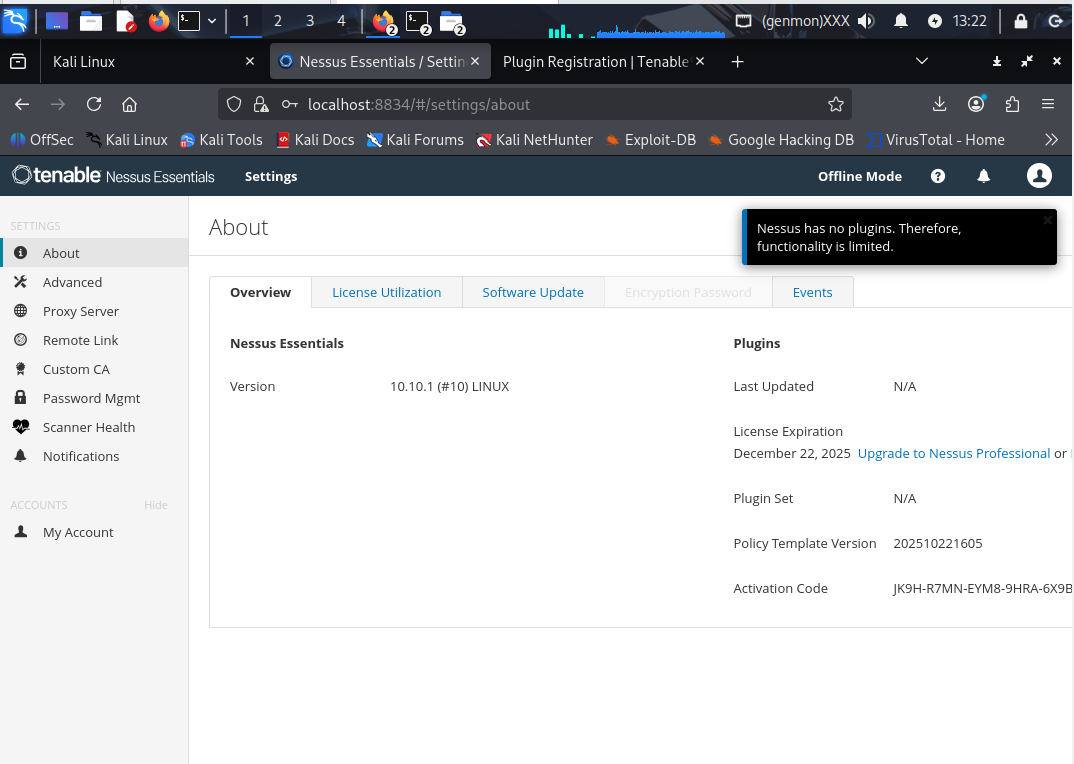The width and height of the screenshot is (1074, 764).
Task: Launch Firefox from the top panel
Action: pyautogui.click(x=159, y=21)
